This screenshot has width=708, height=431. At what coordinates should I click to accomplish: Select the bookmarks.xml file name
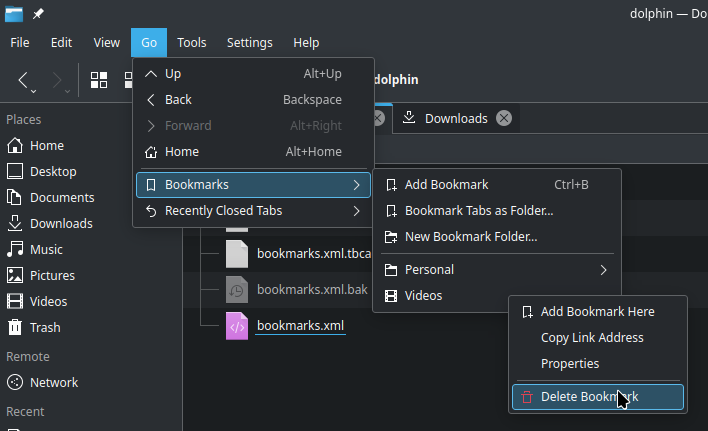click(x=301, y=325)
